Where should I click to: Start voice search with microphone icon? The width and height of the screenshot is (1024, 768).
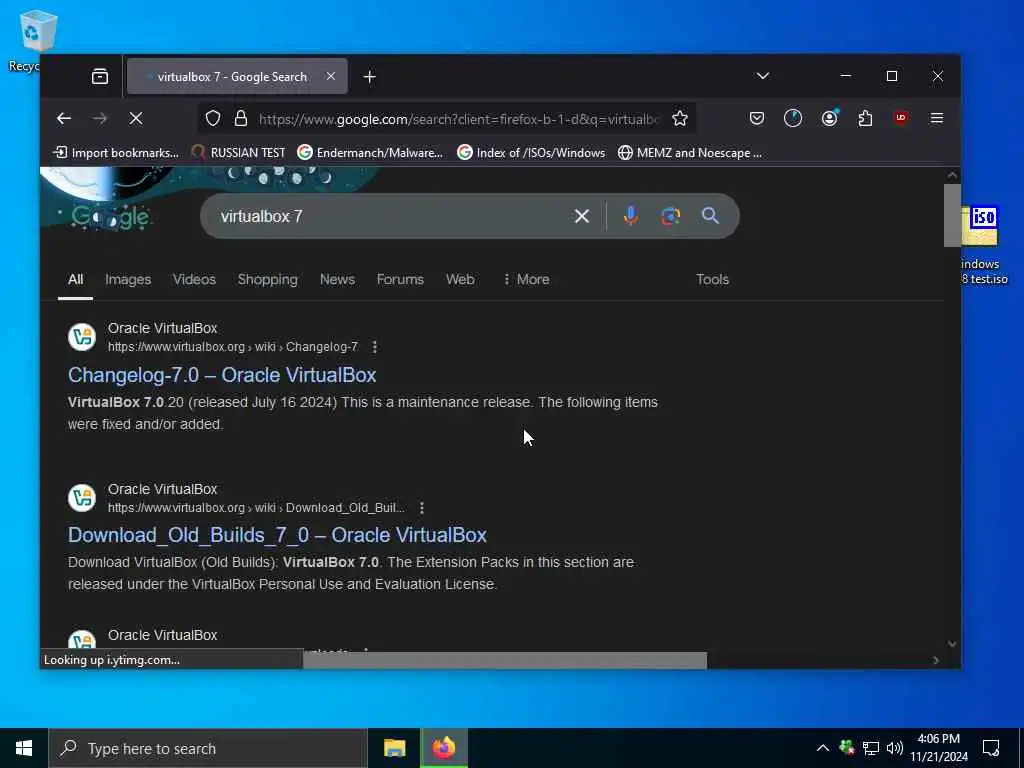(x=630, y=216)
